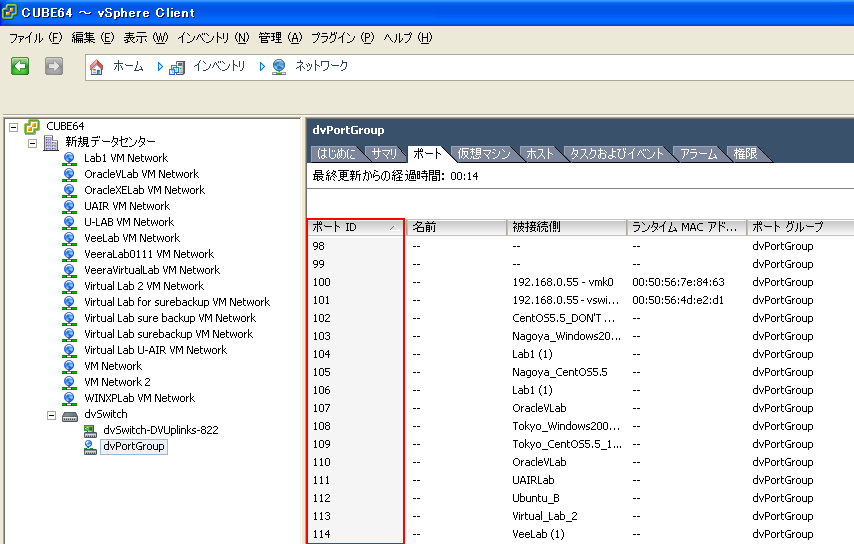854x544 pixels.
Task: Click the network icon beside Virtual Lab 2 VM Network
Action: [x=69, y=286]
